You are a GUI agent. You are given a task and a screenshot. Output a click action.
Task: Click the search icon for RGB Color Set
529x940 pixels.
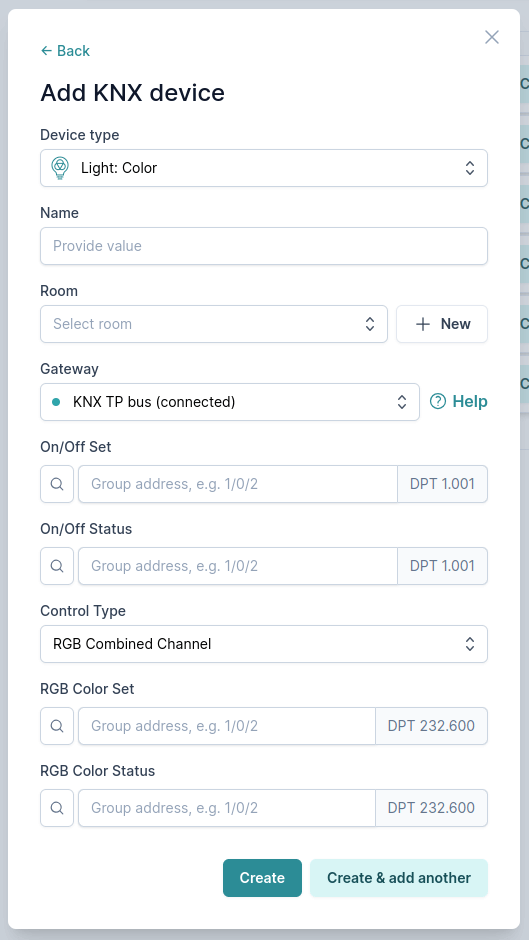point(57,726)
